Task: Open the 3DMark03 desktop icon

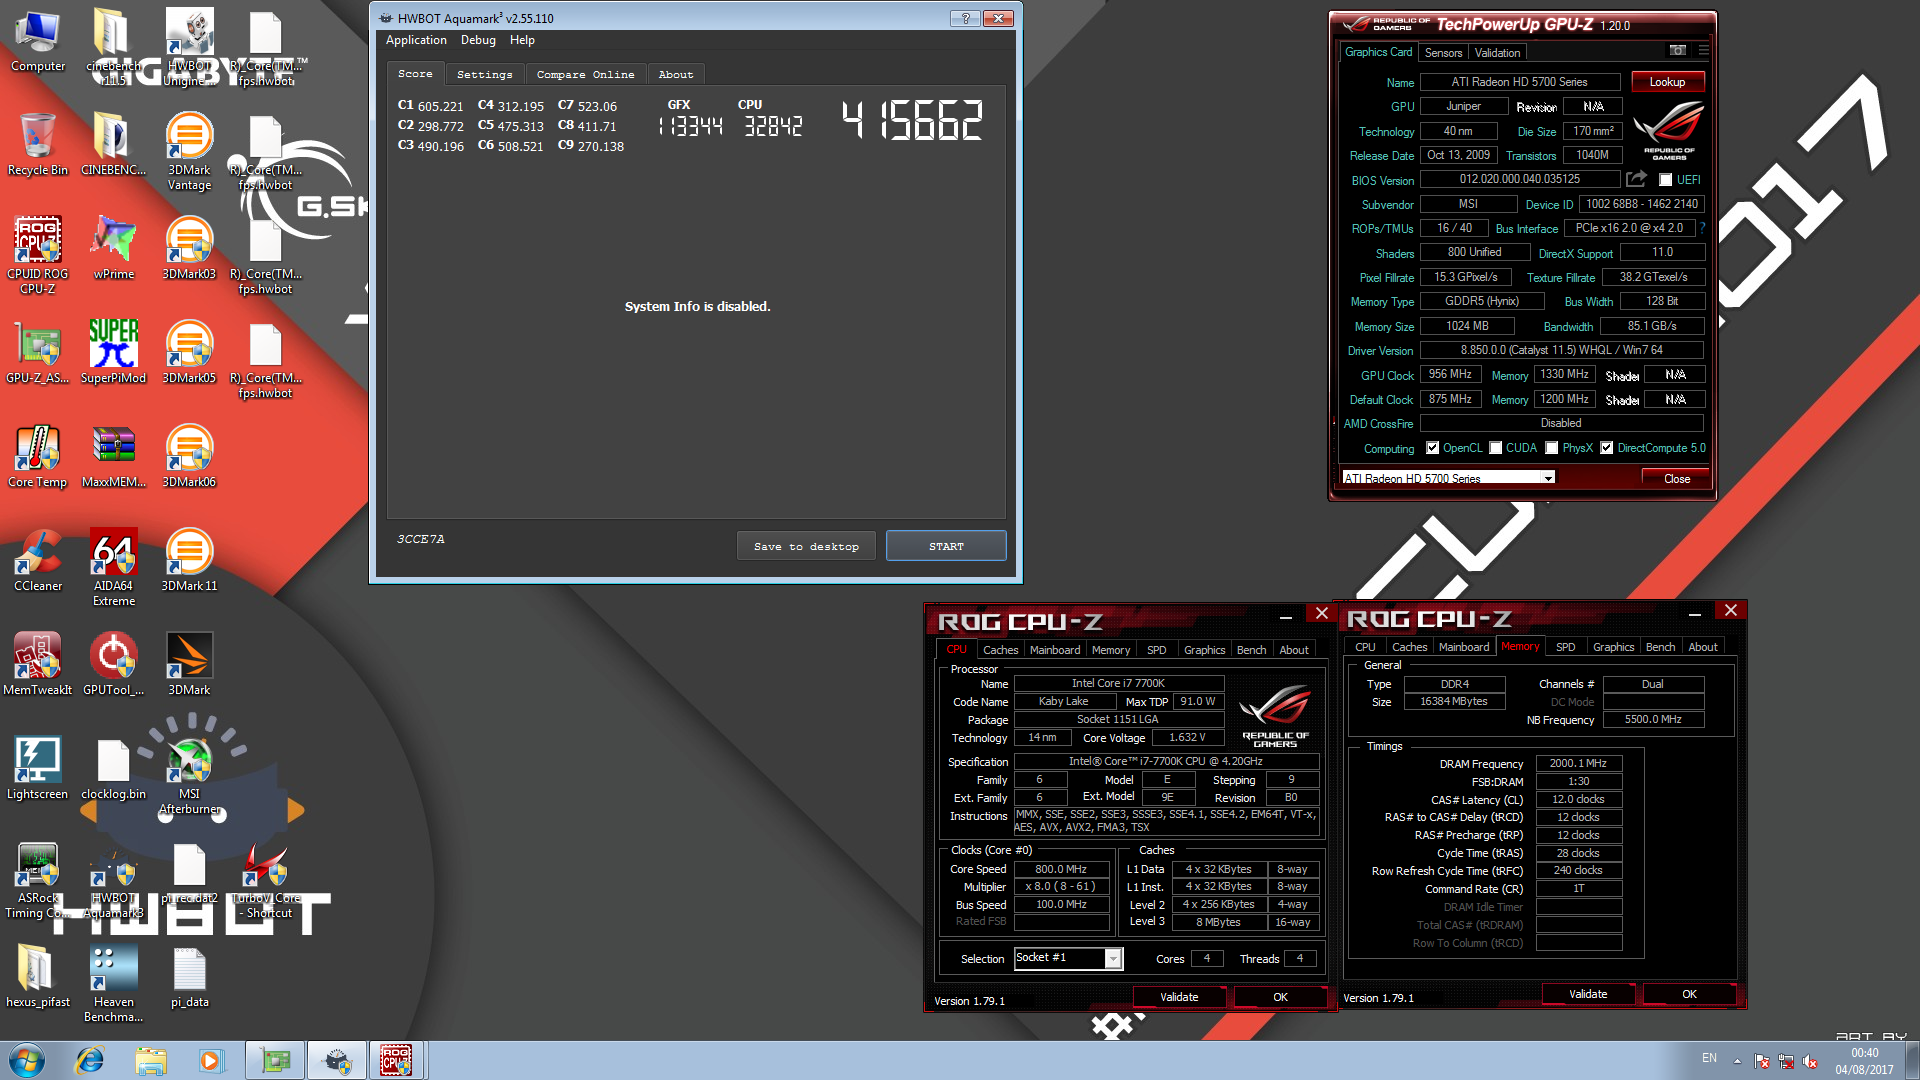Action: coord(189,248)
